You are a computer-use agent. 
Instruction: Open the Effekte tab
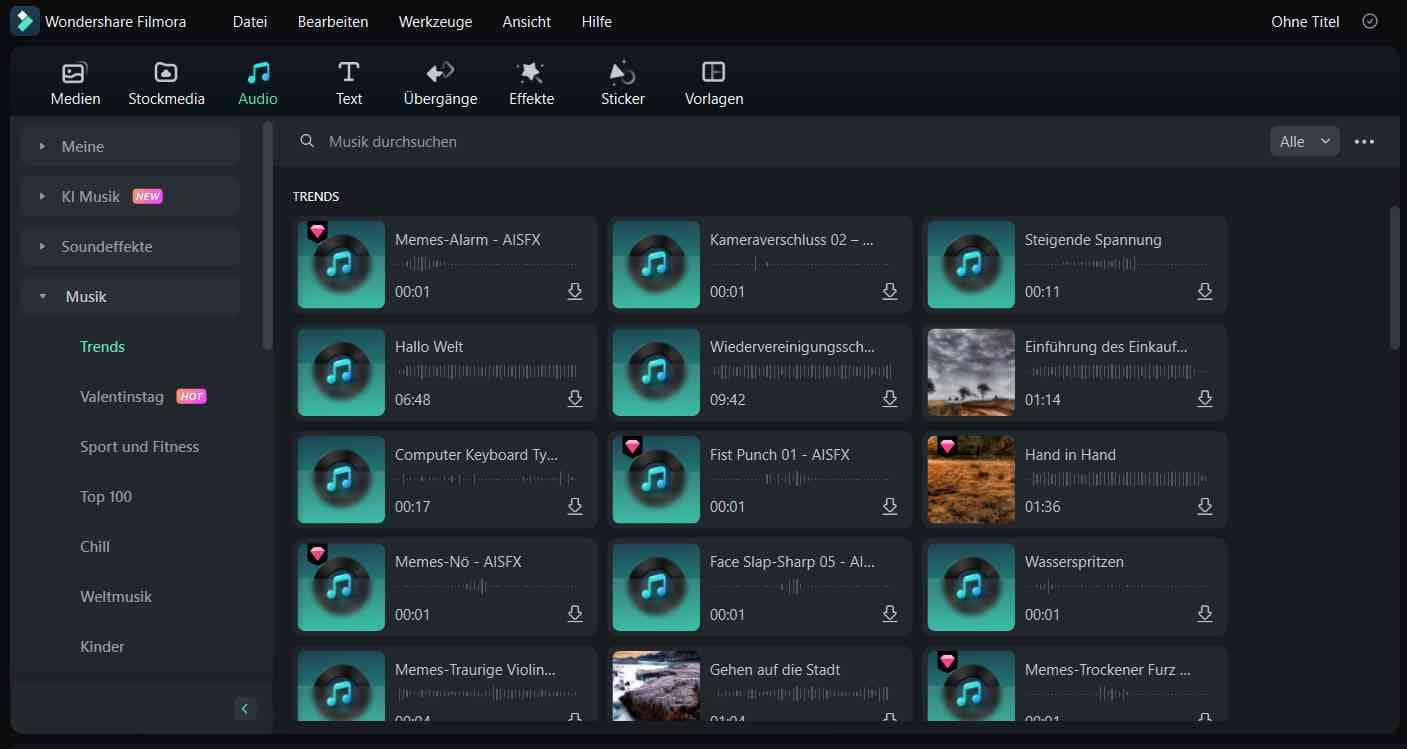click(531, 83)
